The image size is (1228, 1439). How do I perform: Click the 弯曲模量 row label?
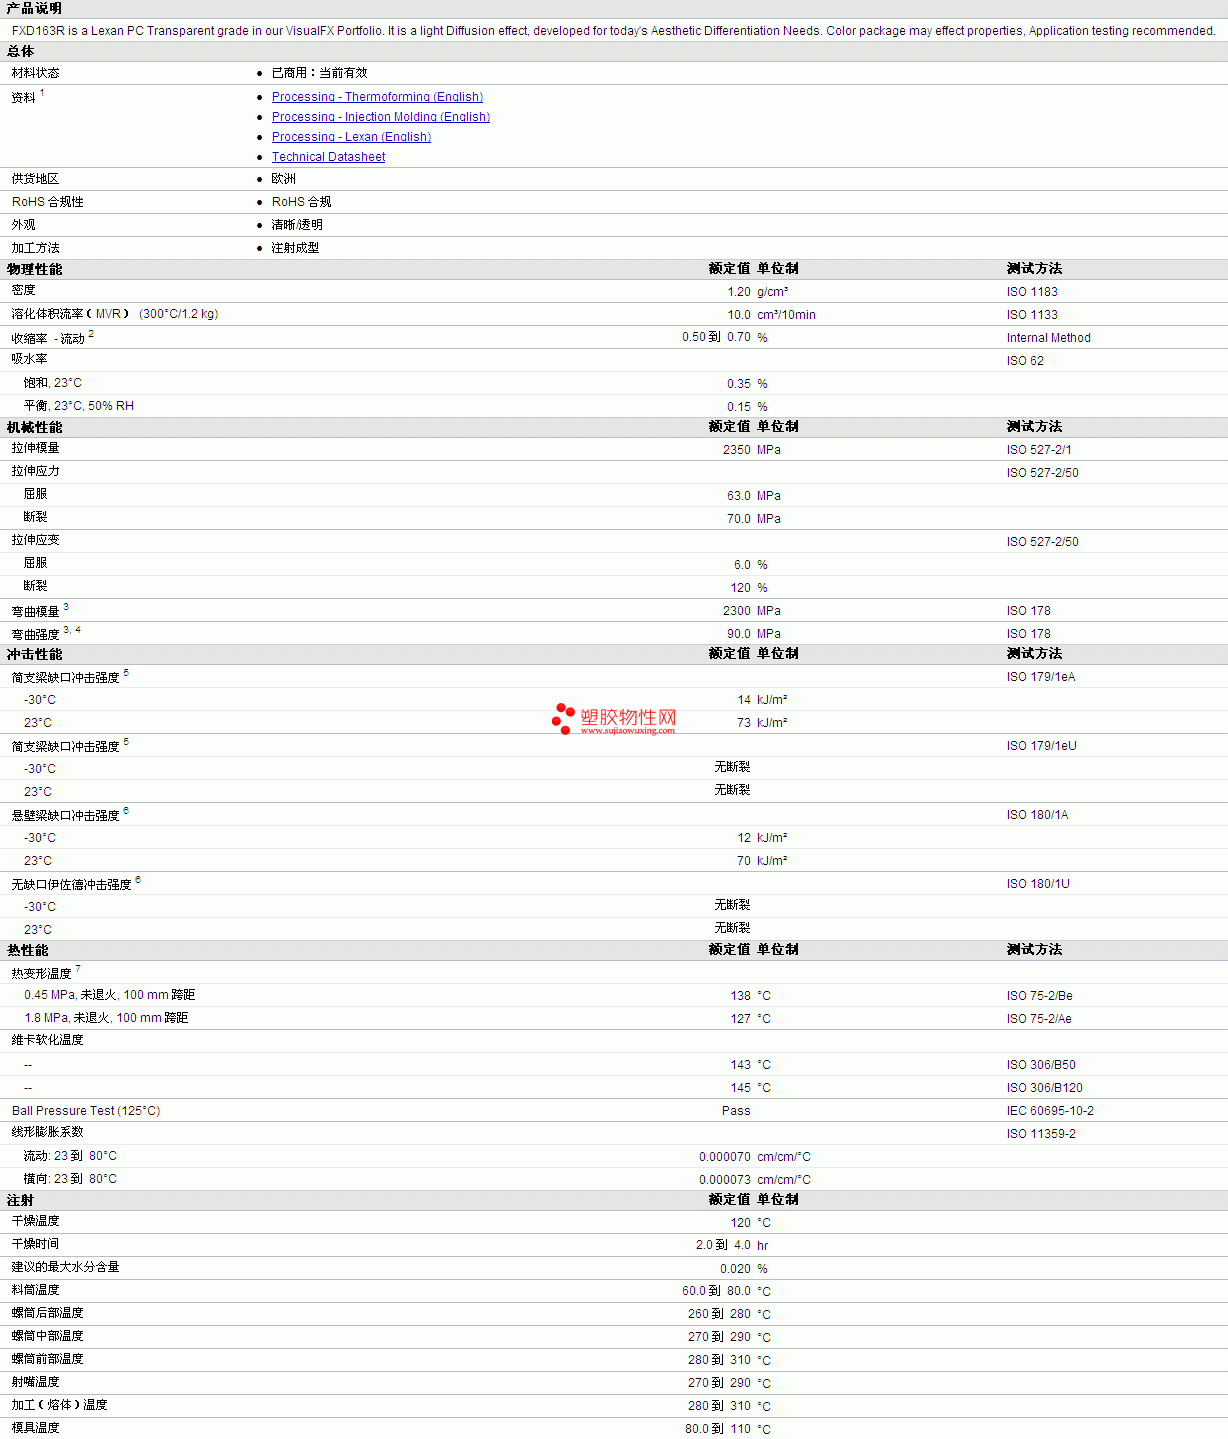(x=35, y=611)
